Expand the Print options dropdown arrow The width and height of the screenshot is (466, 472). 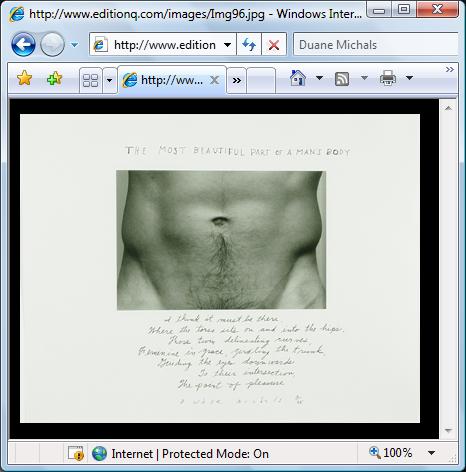409,78
